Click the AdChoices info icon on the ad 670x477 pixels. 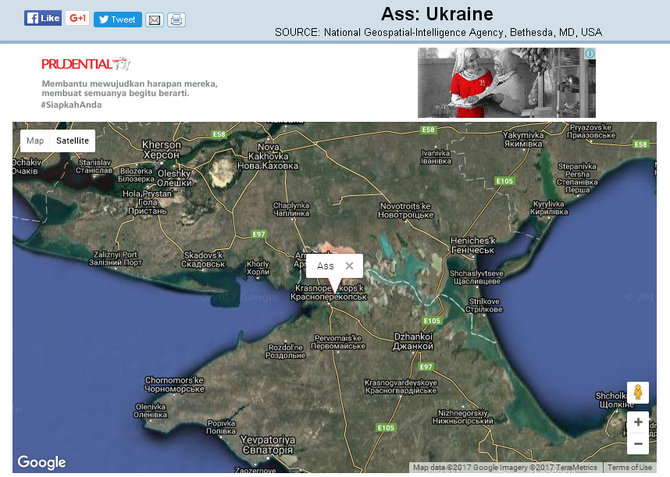coord(590,53)
